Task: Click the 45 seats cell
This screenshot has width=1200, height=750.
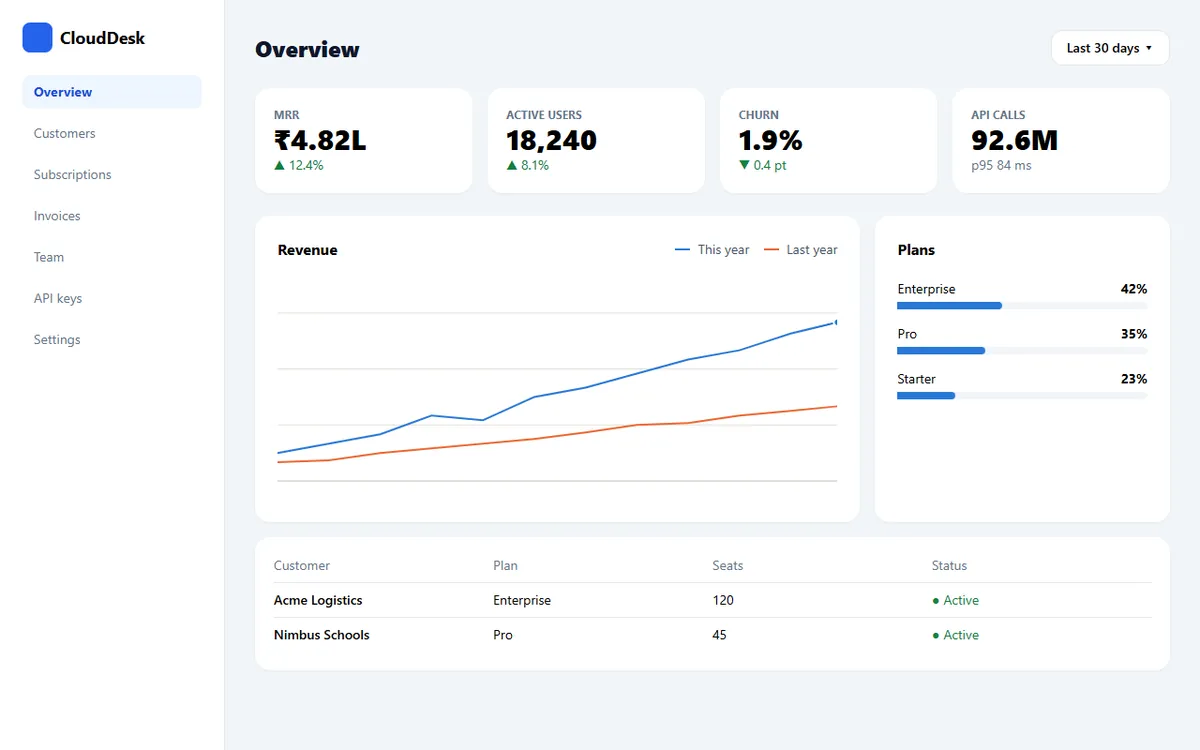Action: point(720,635)
